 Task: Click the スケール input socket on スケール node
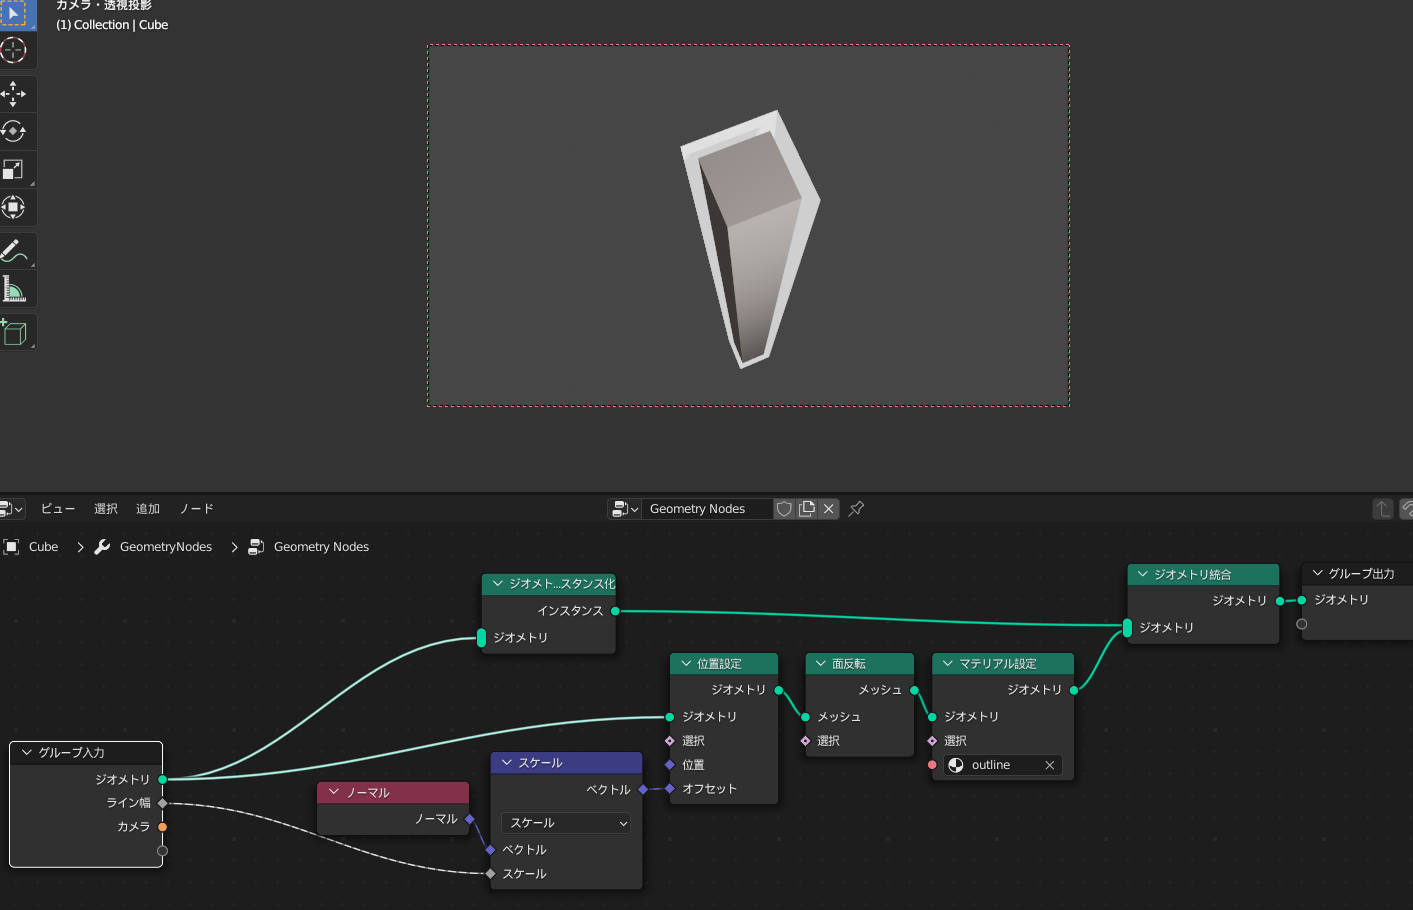(x=490, y=874)
